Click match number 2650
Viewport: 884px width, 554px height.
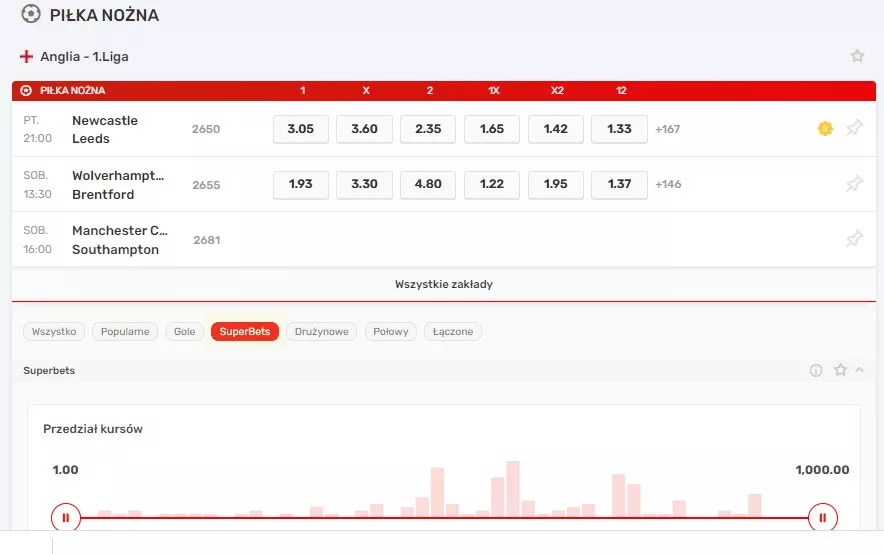[206, 129]
